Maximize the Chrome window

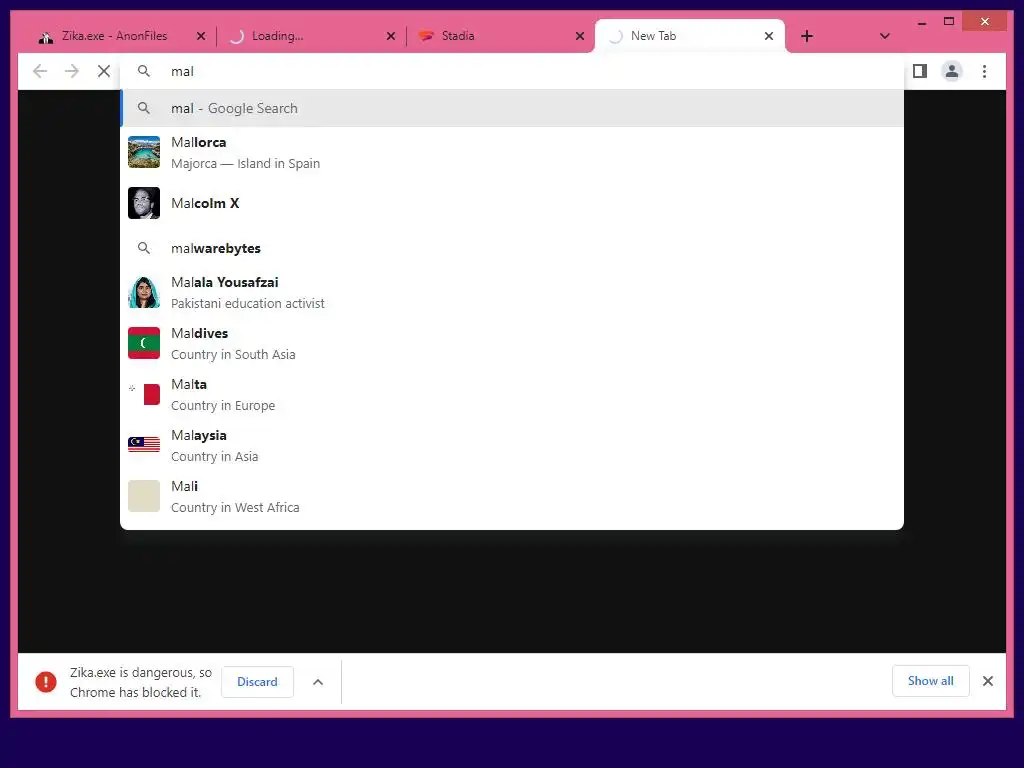click(949, 22)
